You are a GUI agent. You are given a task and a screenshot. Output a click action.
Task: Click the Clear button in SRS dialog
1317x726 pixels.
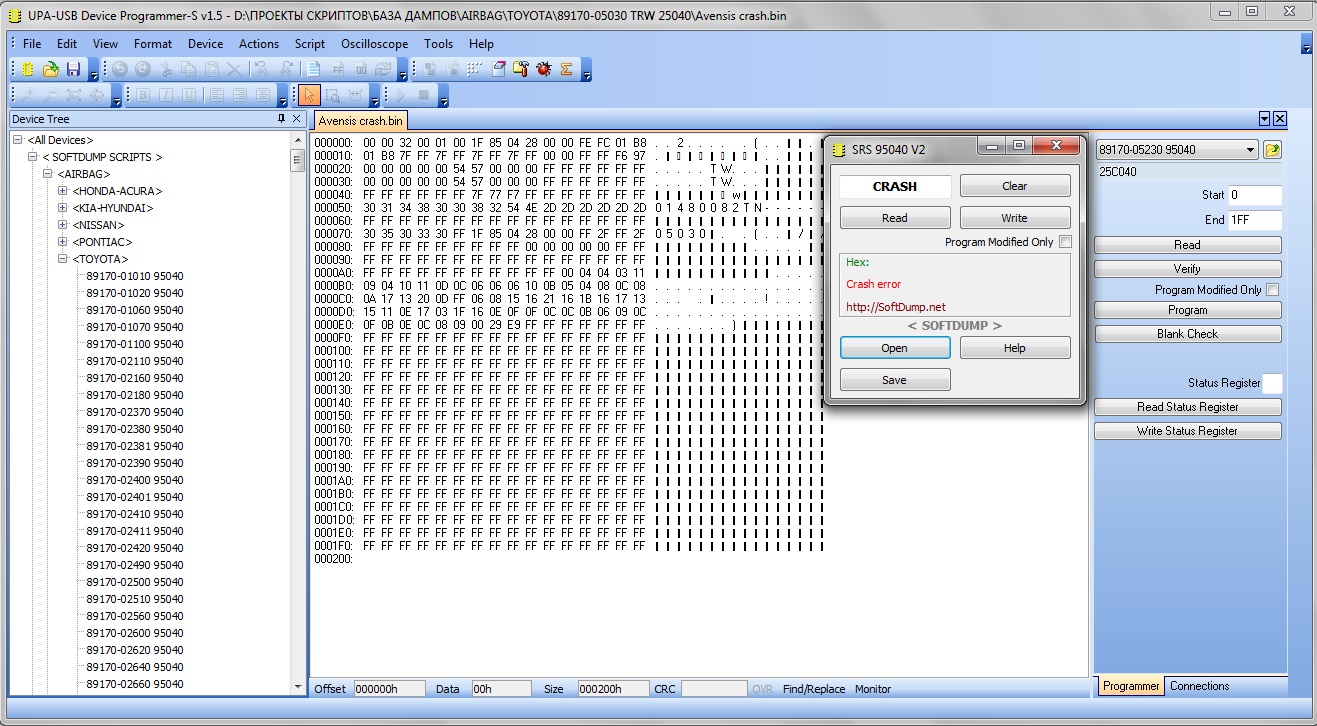pos(1015,186)
